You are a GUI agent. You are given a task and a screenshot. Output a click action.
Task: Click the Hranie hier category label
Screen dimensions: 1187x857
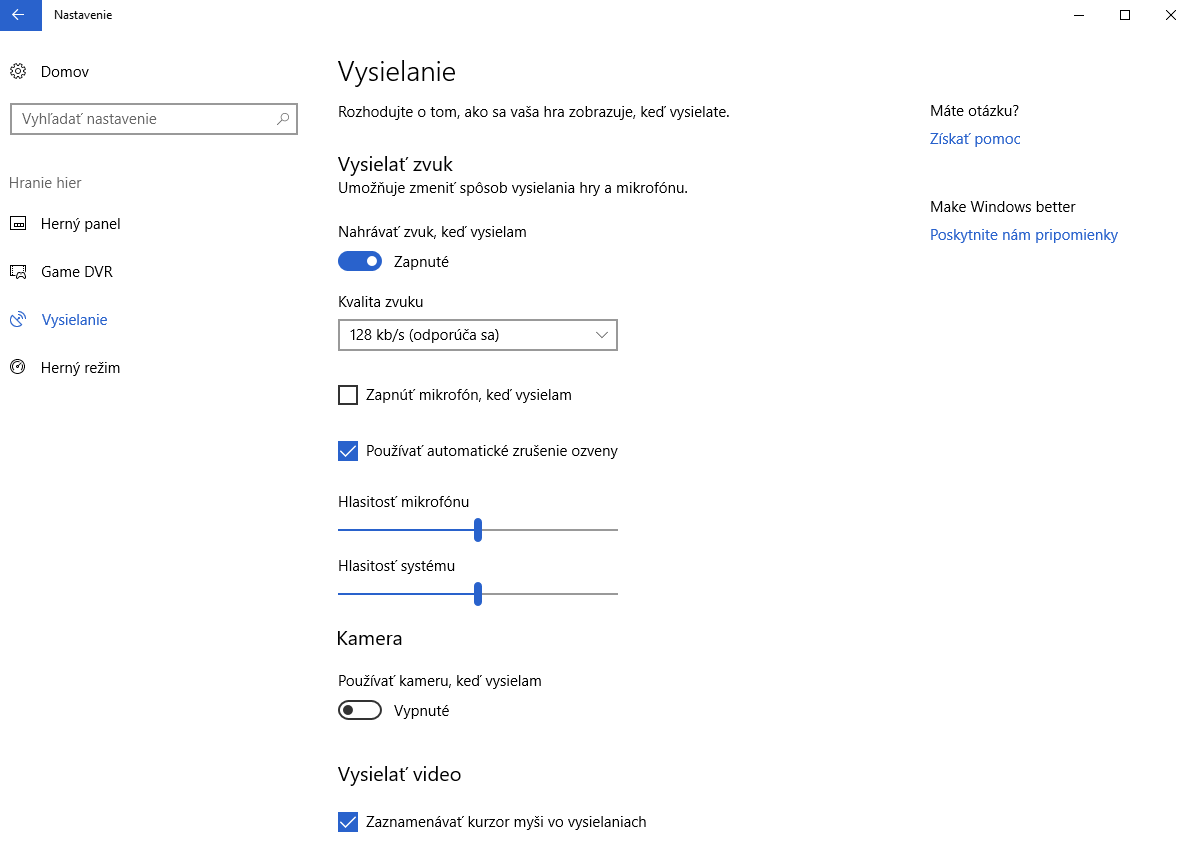tap(45, 182)
